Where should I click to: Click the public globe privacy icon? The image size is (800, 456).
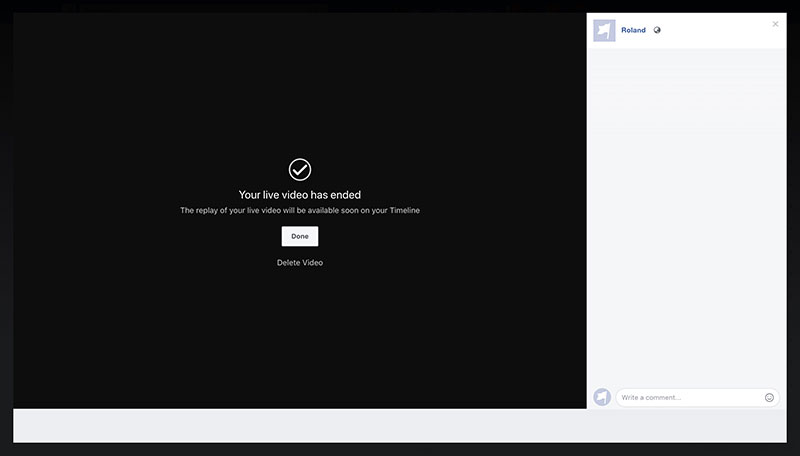(x=657, y=30)
